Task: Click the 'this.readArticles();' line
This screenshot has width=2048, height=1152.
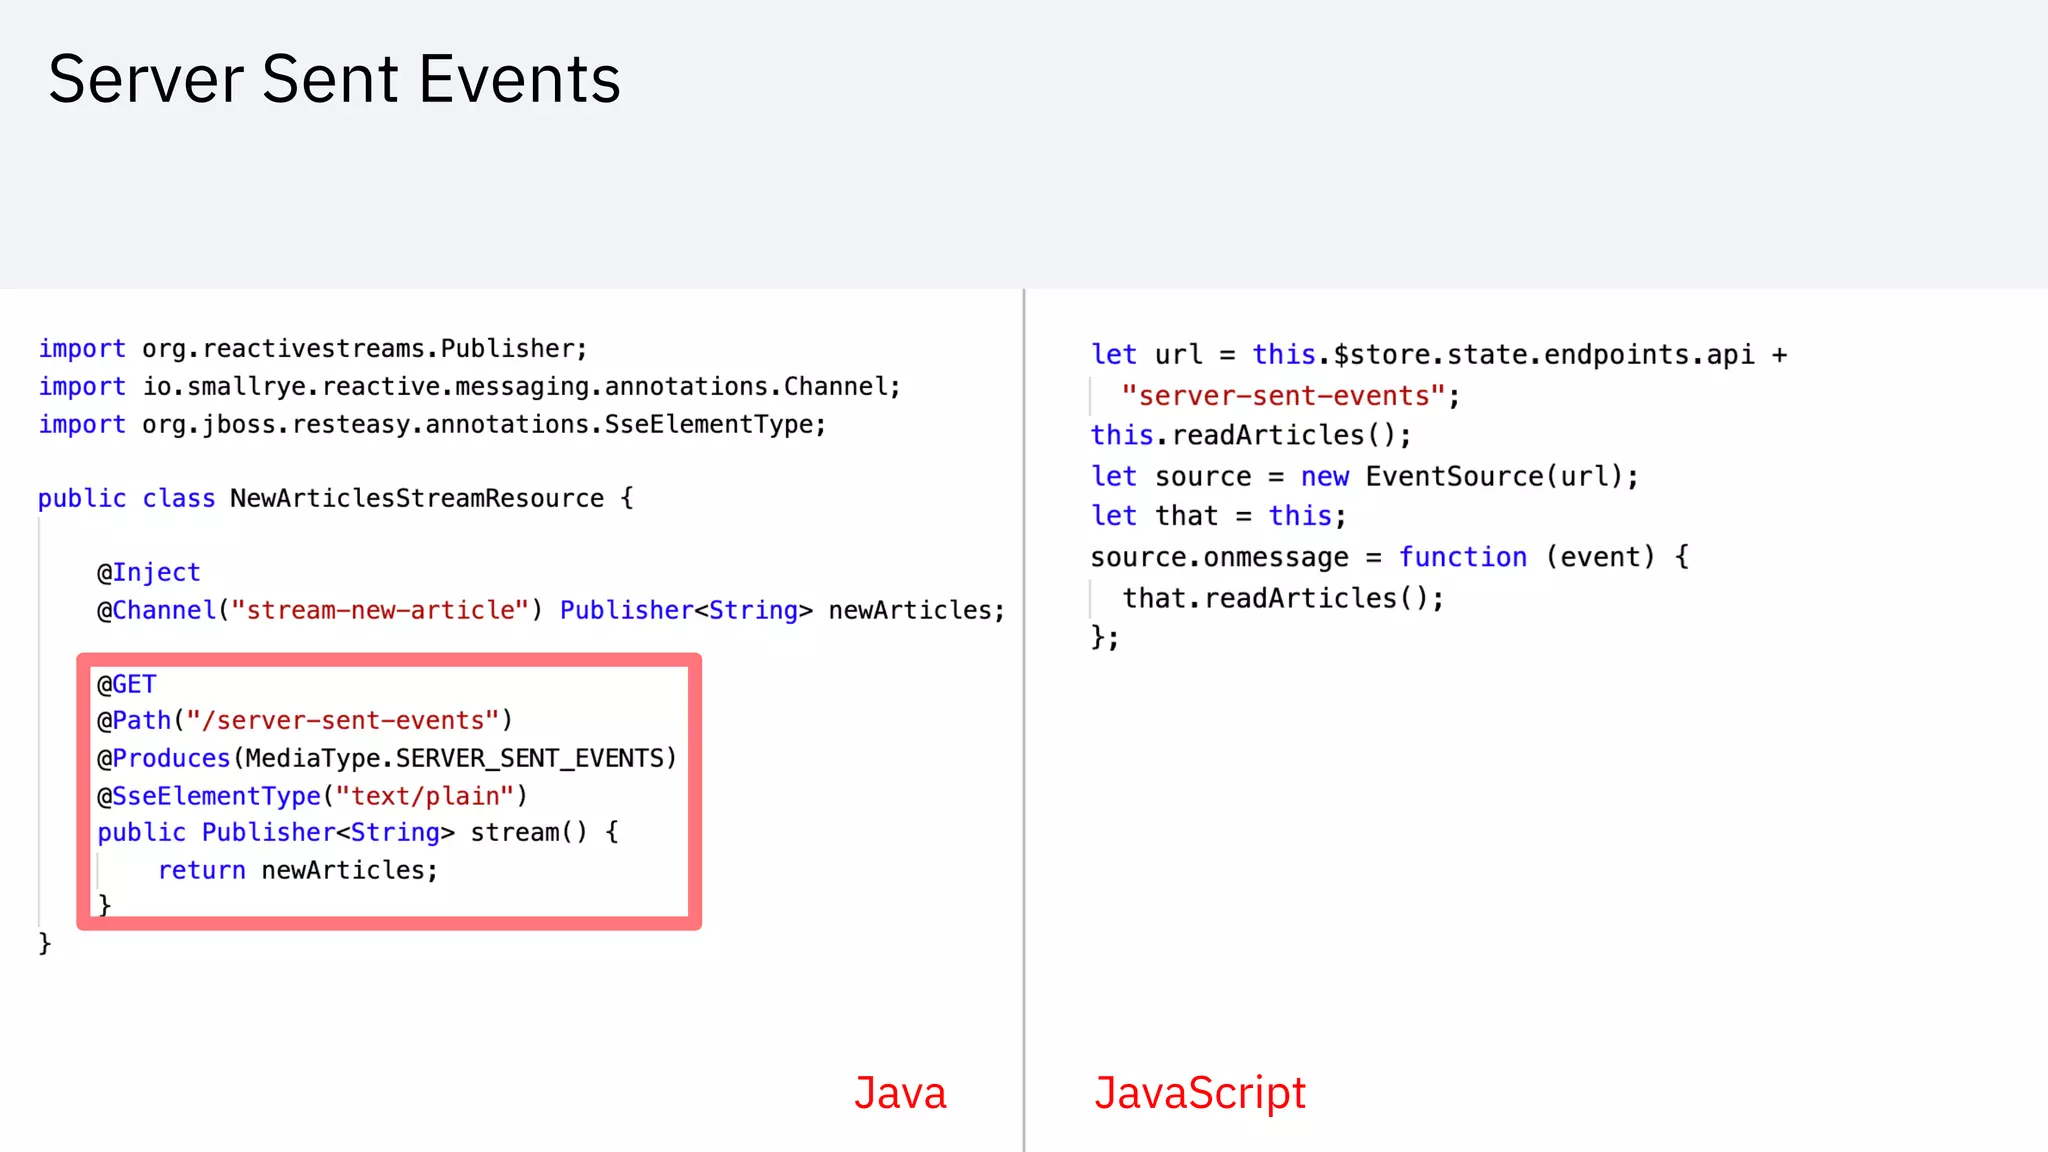Action: 1251,436
